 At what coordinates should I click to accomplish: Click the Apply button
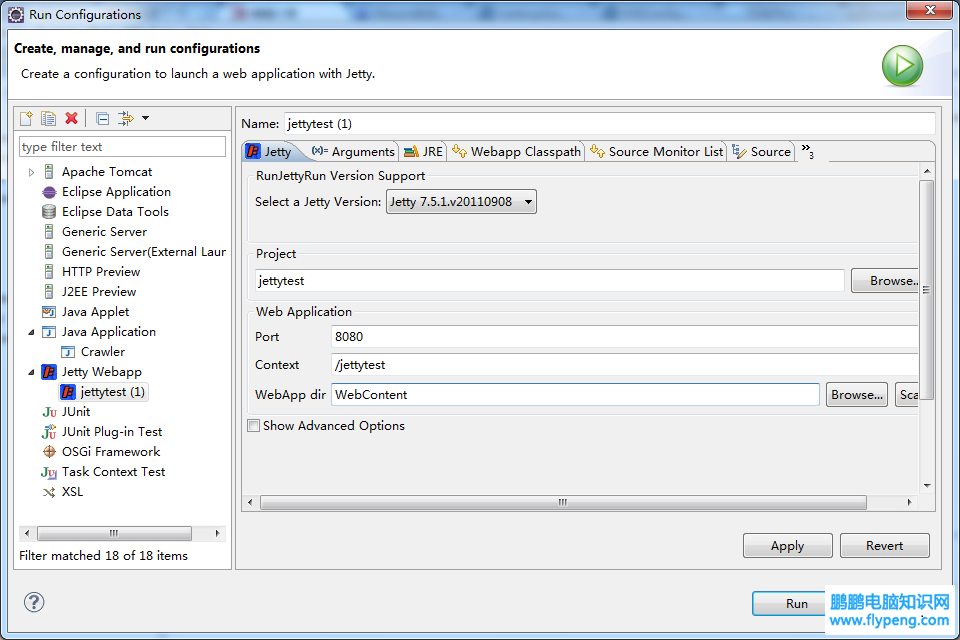click(787, 546)
